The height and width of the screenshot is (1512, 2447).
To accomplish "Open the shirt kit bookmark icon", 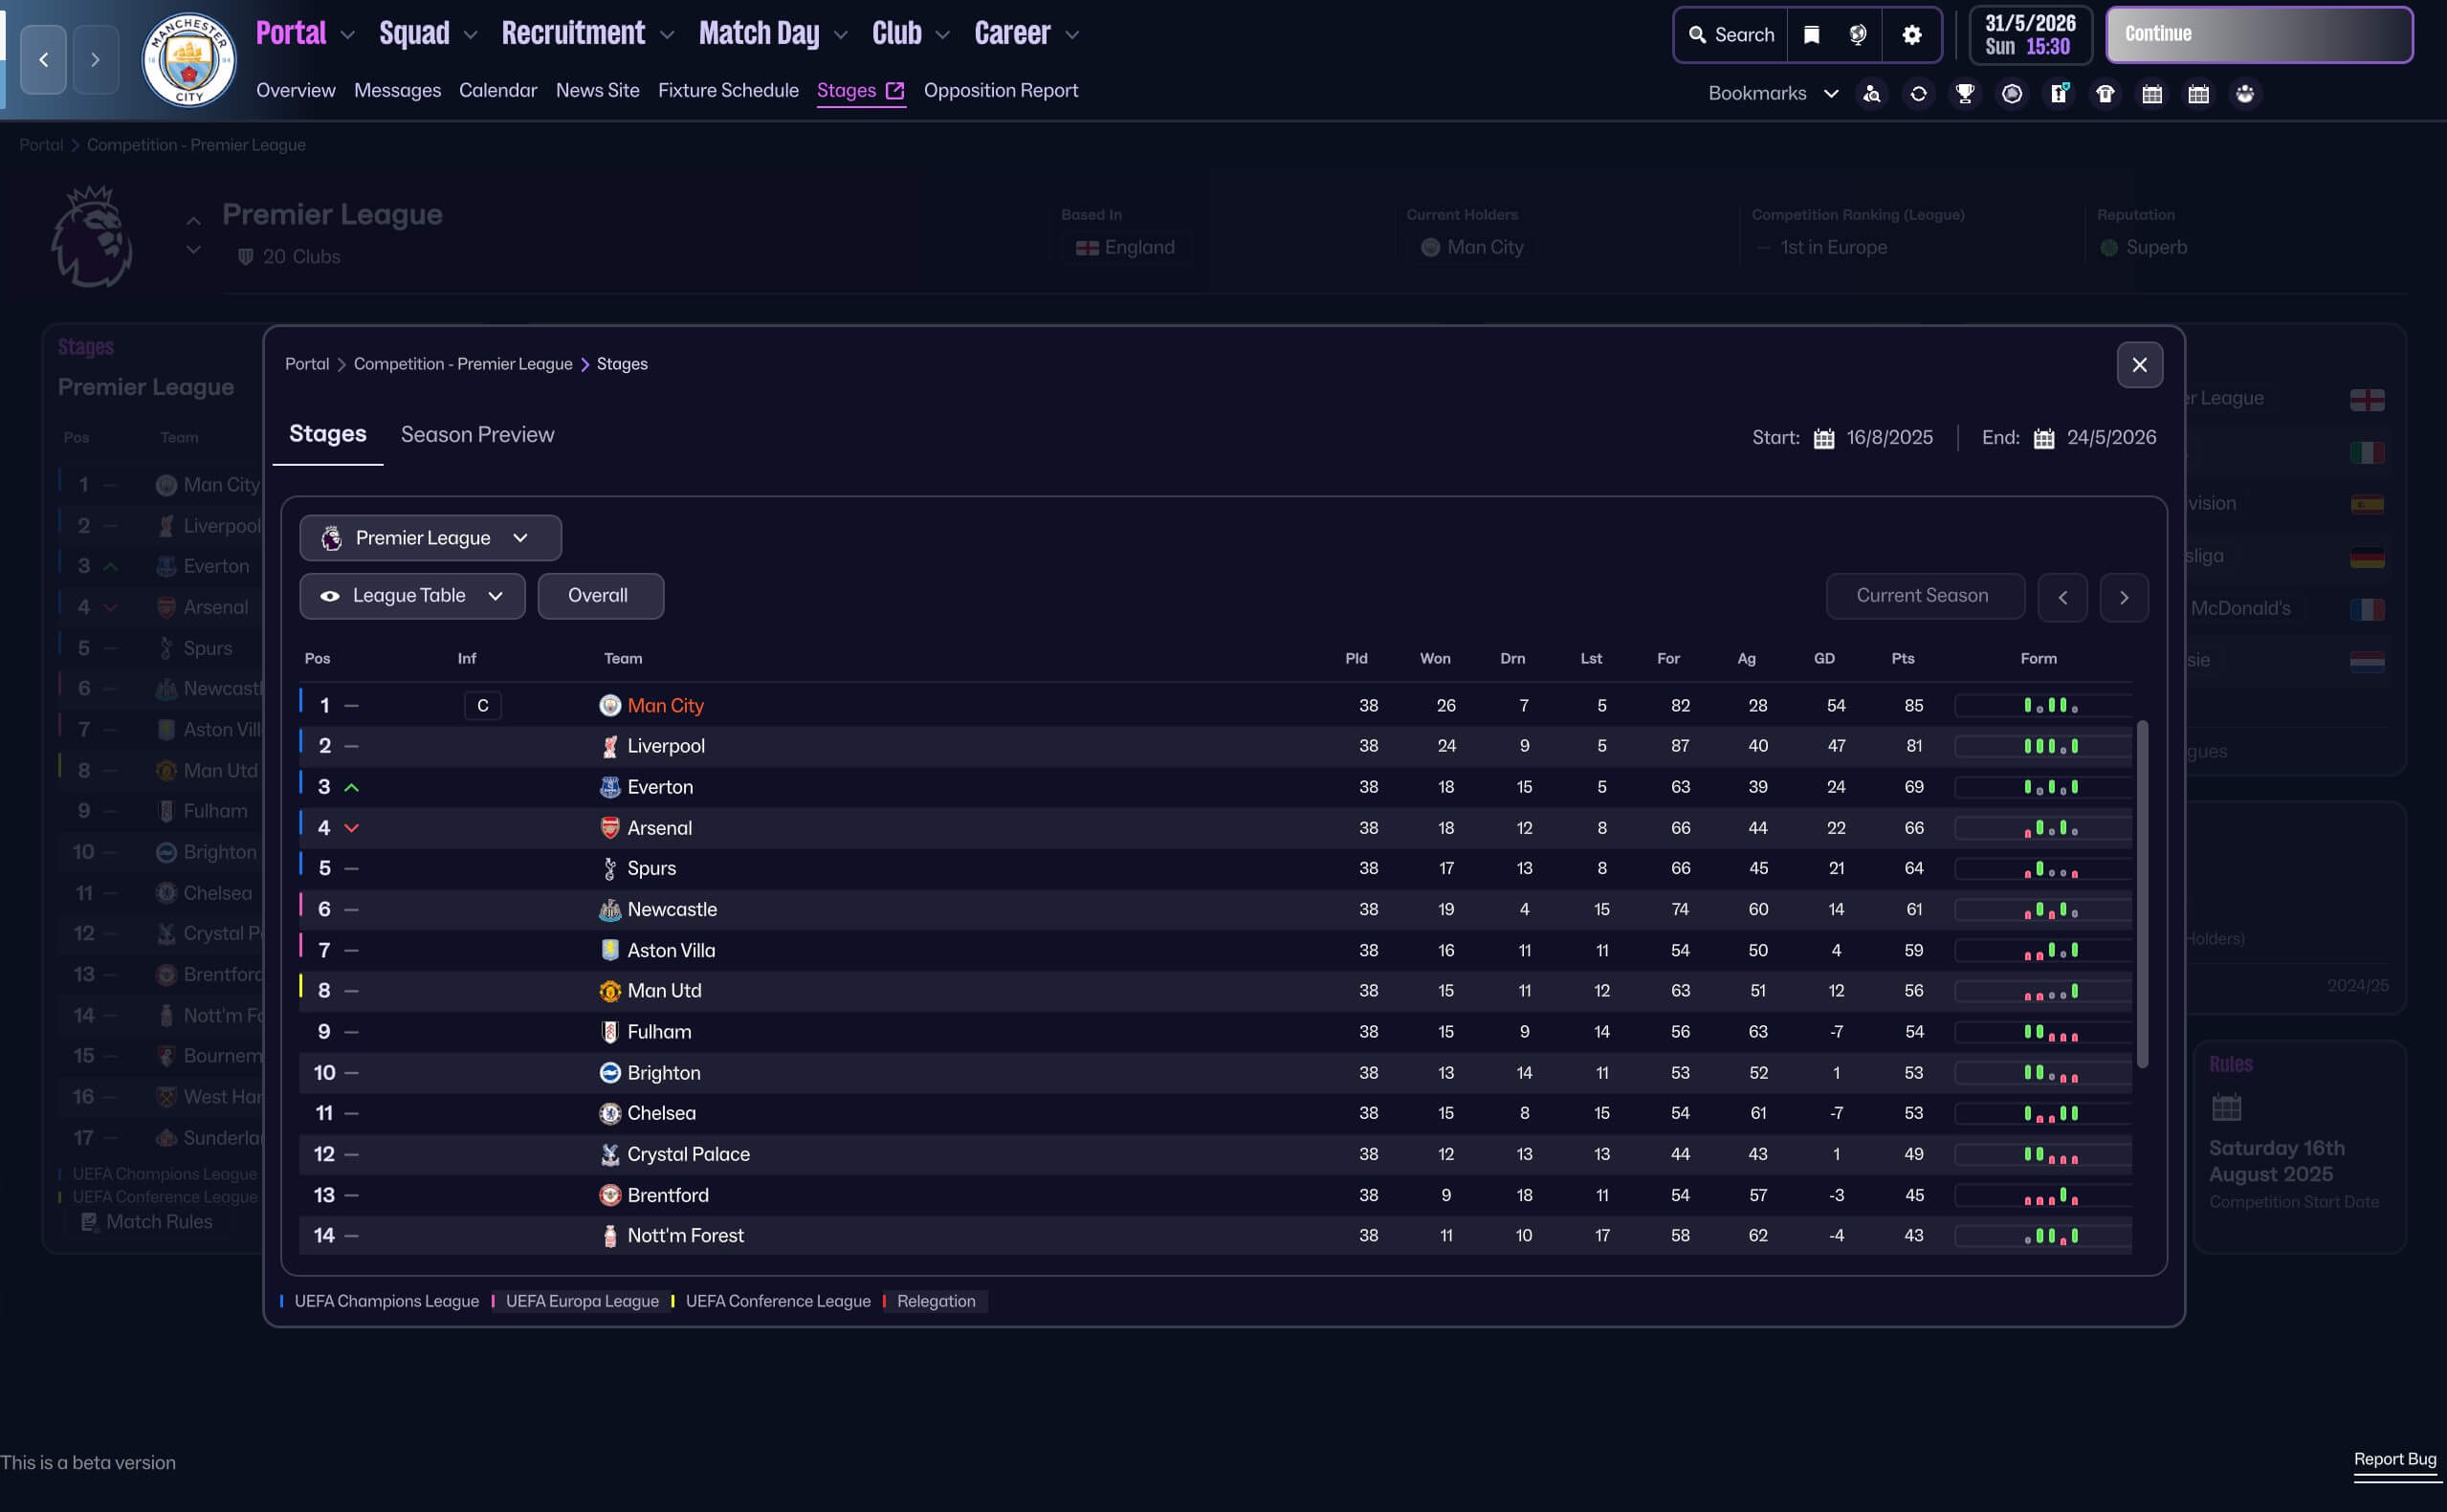I will point(2105,94).
